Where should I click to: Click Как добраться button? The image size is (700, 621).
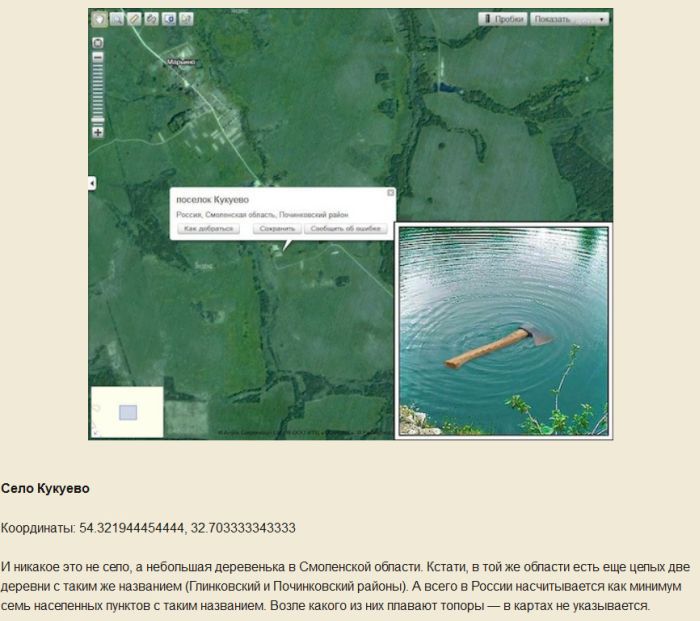coord(209,228)
